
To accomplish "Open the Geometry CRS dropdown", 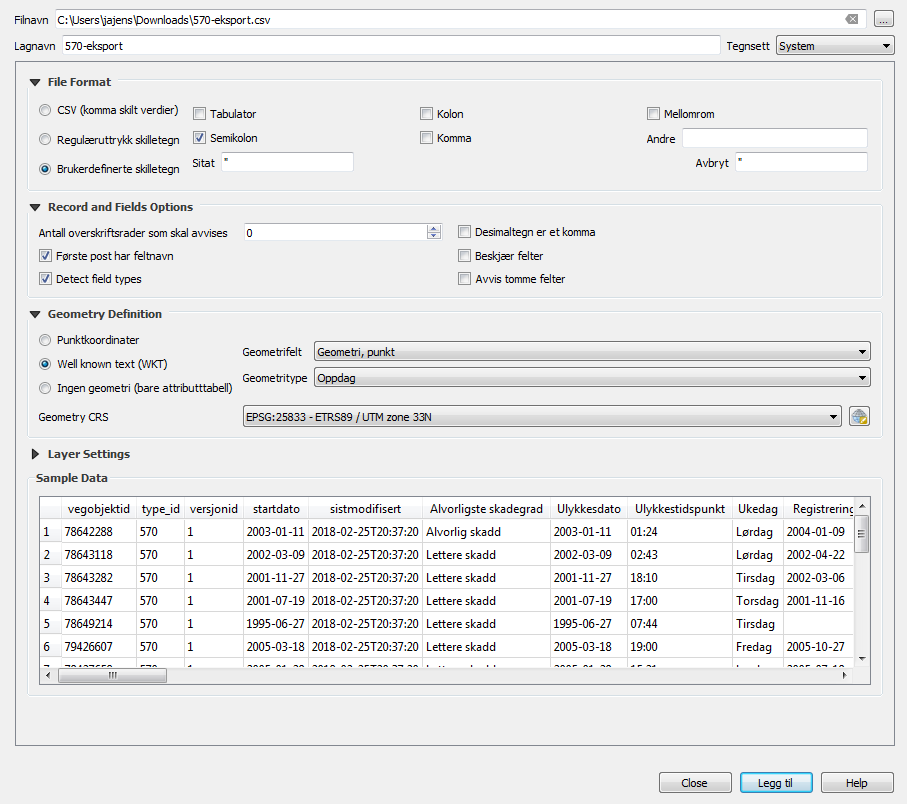I will [542, 416].
